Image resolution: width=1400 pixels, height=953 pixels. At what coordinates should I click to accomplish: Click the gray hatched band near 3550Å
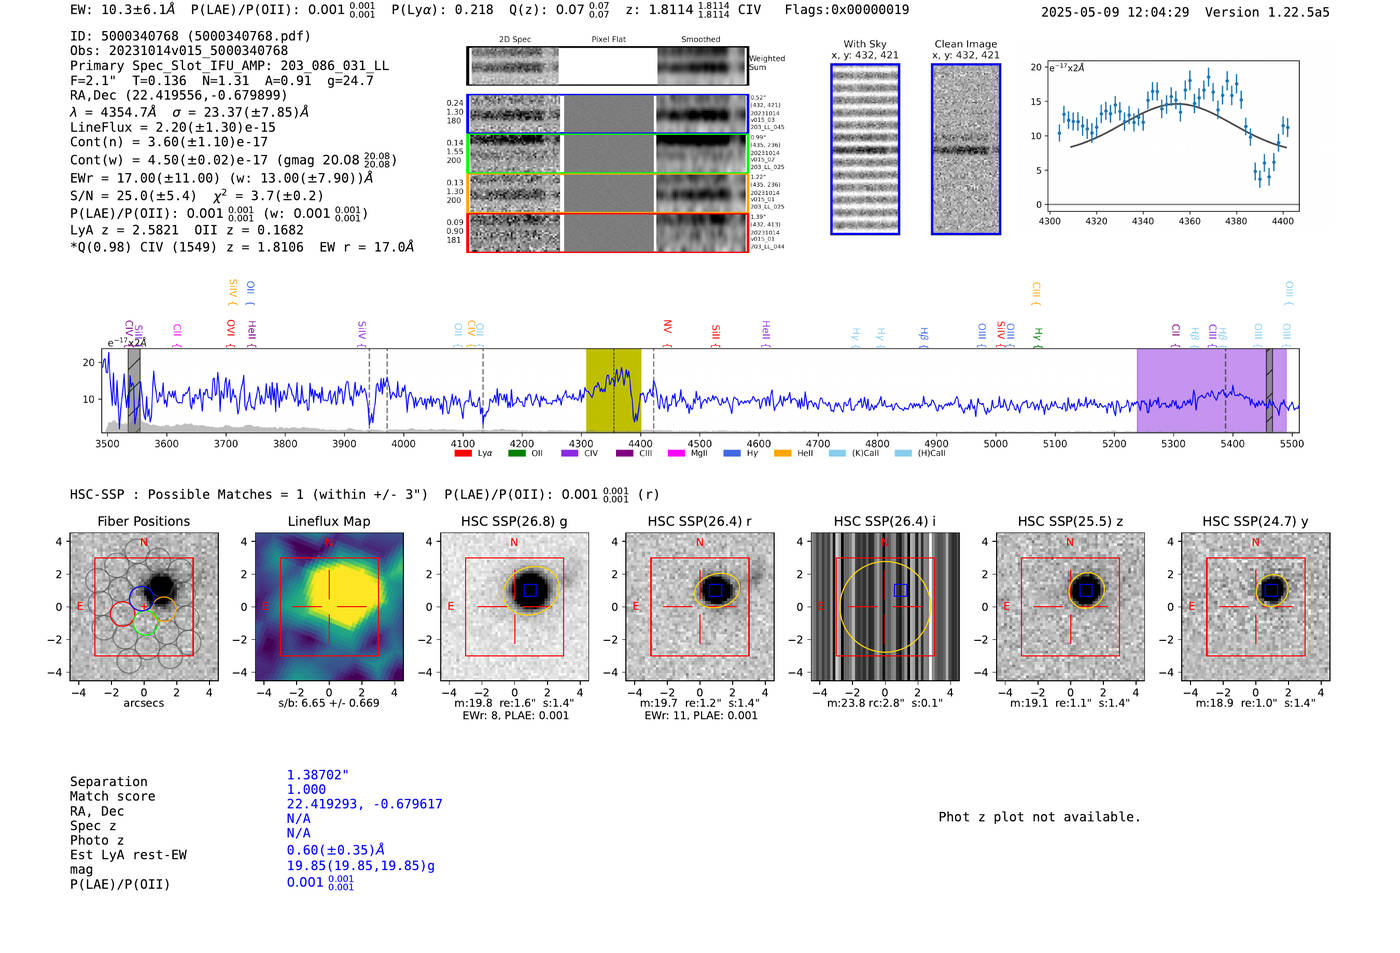[x=134, y=390]
